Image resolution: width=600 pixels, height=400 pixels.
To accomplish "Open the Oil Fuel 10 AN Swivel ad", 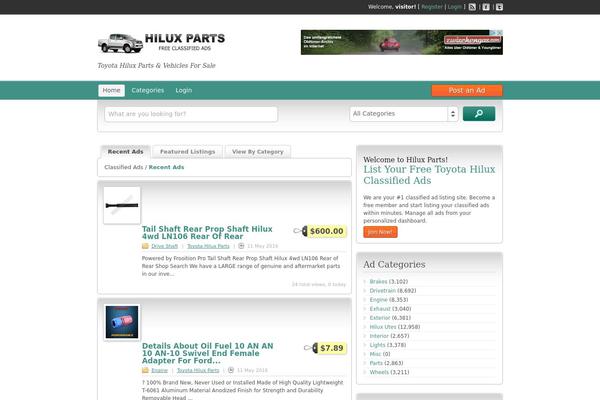I will pyautogui.click(x=208, y=353).
